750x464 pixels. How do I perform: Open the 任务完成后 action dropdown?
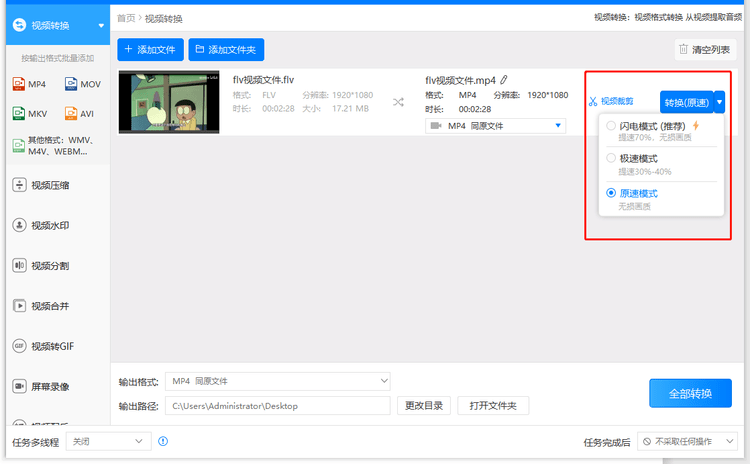coord(687,441)
